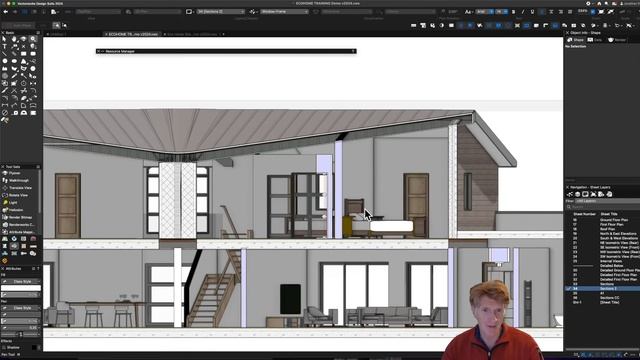The image size is (640, 360).
Task: Select the Internal Views sheet row
Action: 602,261
